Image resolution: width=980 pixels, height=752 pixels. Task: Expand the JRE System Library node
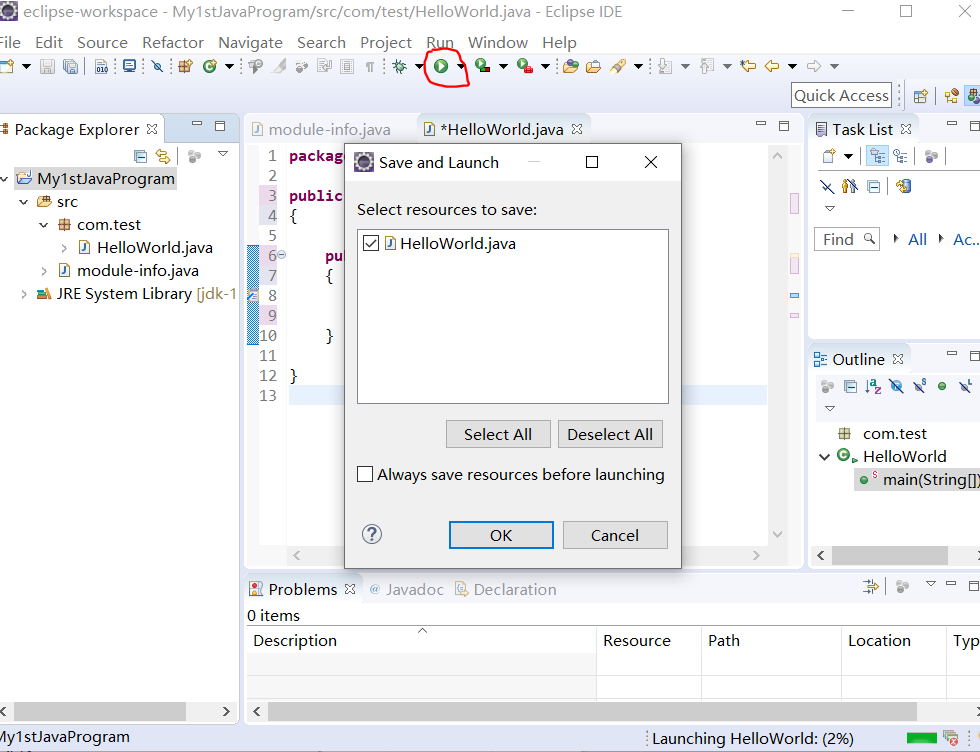24,294
